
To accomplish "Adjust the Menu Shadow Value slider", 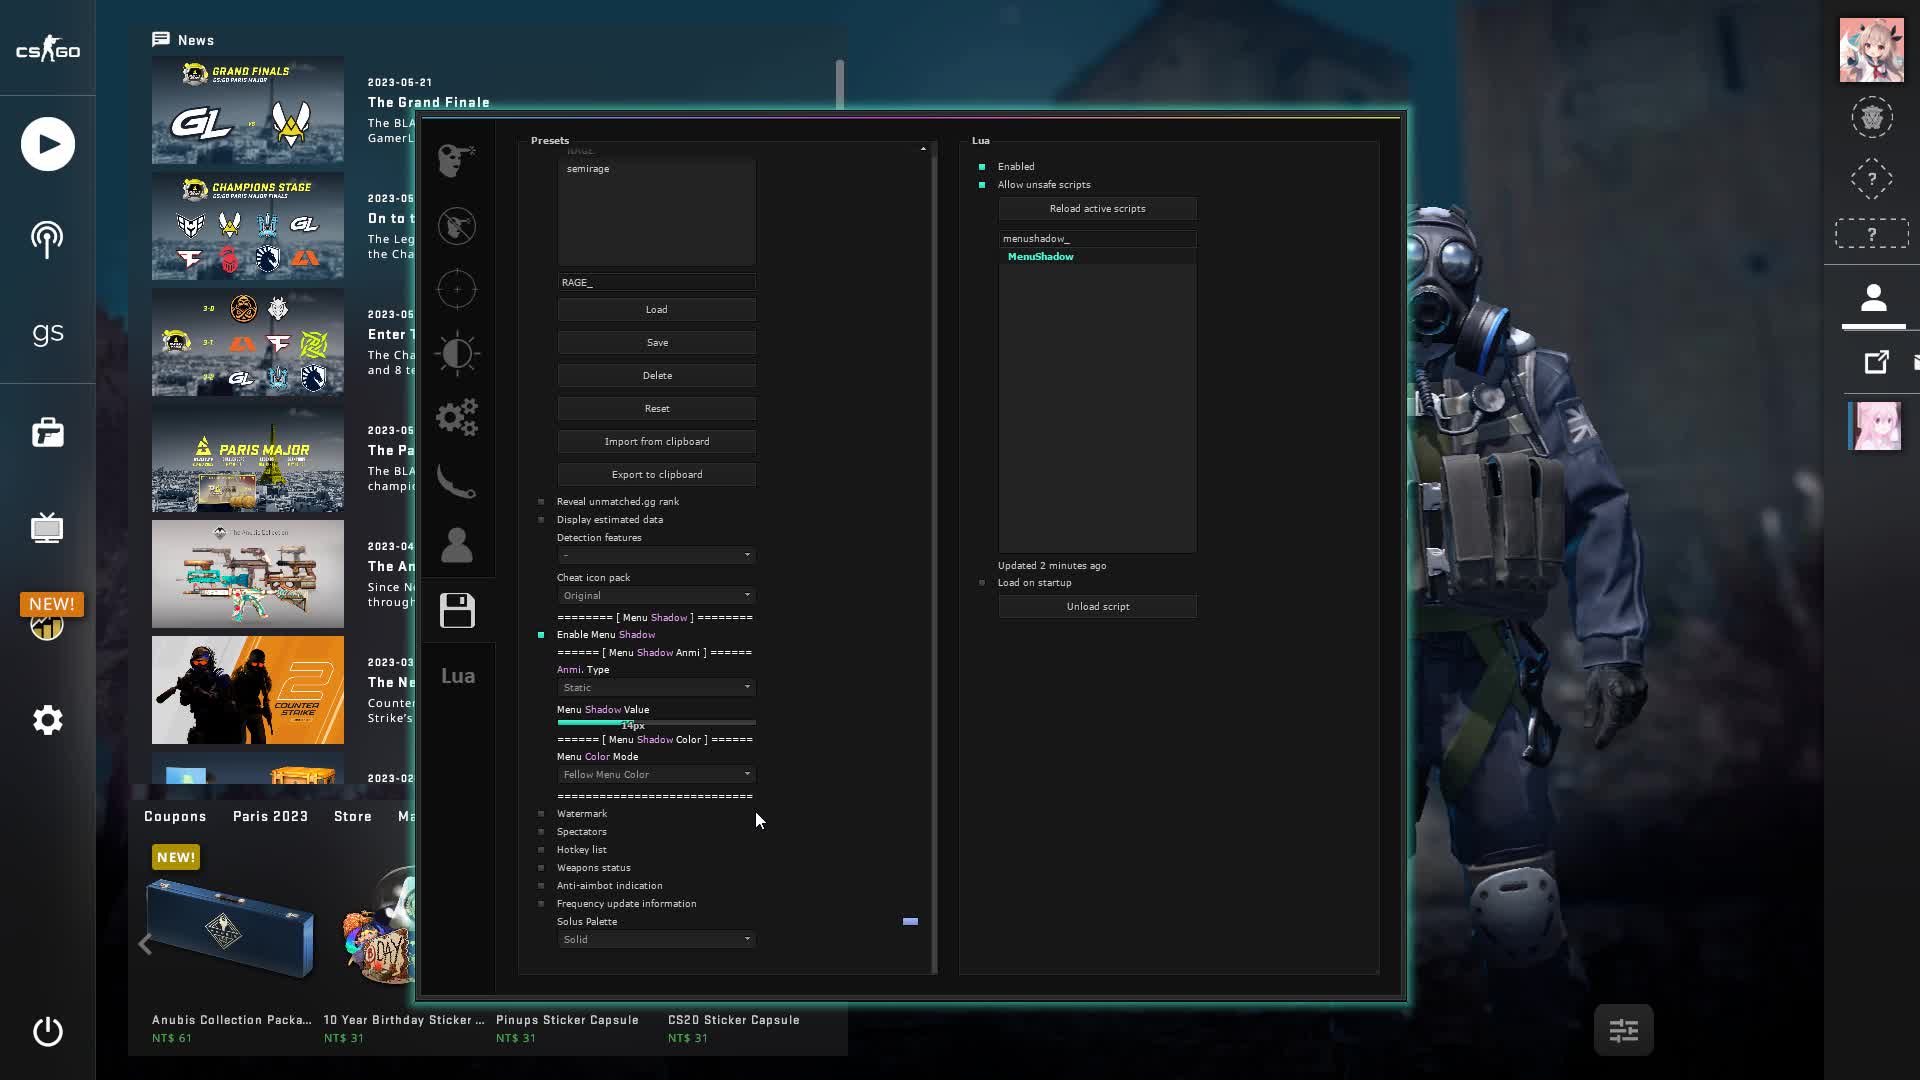I will pyautogui.click(x=656, y=722).
